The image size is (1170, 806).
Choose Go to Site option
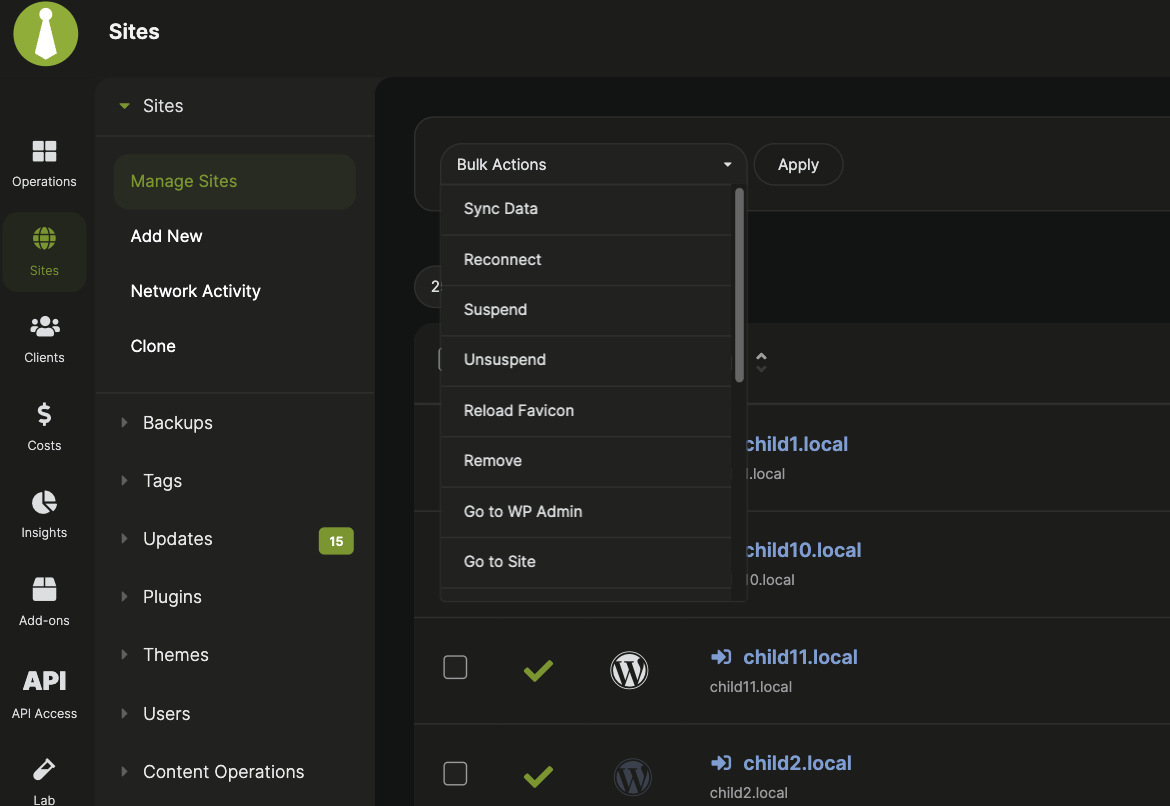point(586,562)
